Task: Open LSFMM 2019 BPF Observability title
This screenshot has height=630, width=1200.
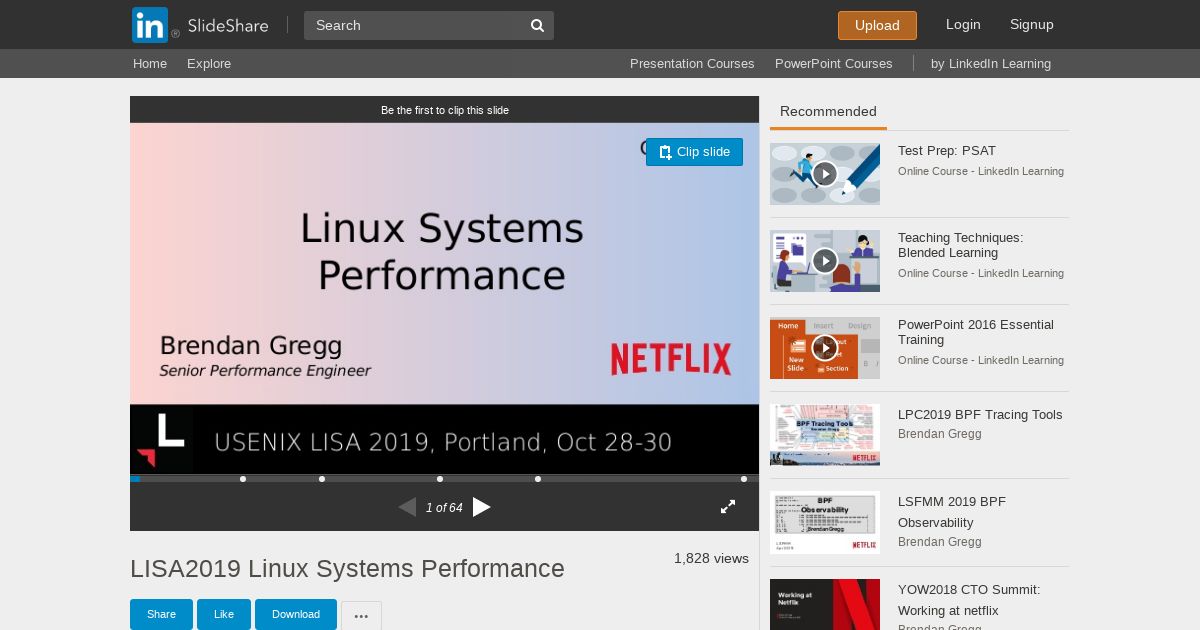Action: coord(952,512)
